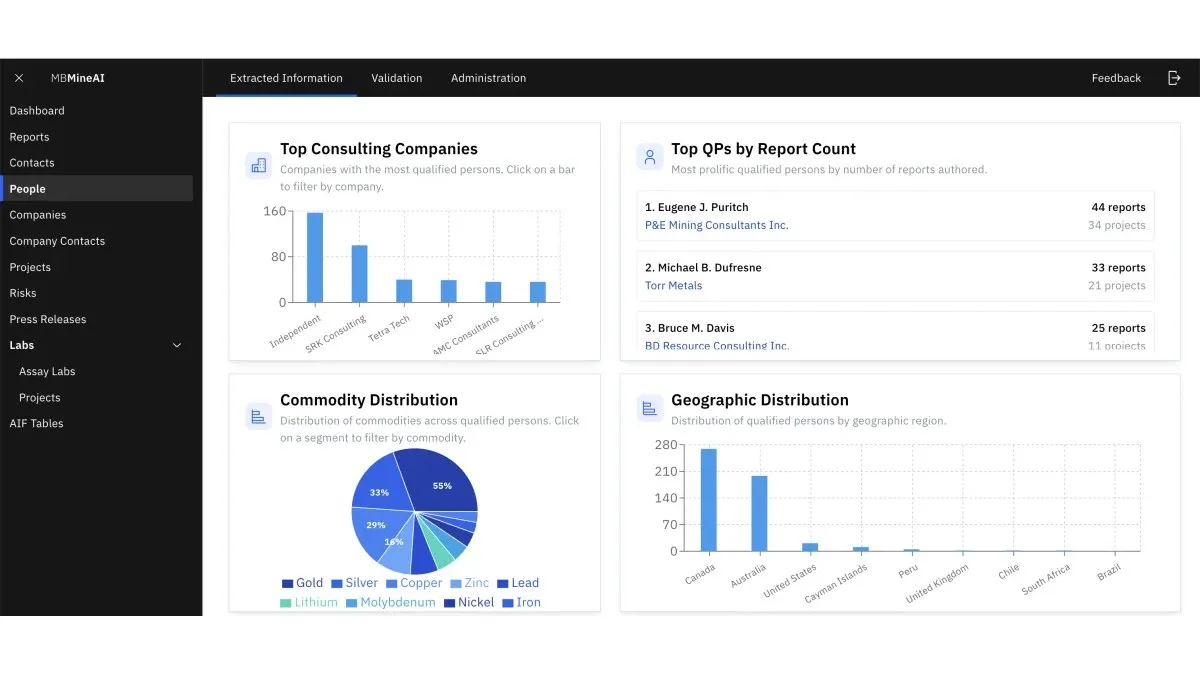Open Risks in the sidebar
This screenshot has height=675, width=1200.
click(97, 293)
